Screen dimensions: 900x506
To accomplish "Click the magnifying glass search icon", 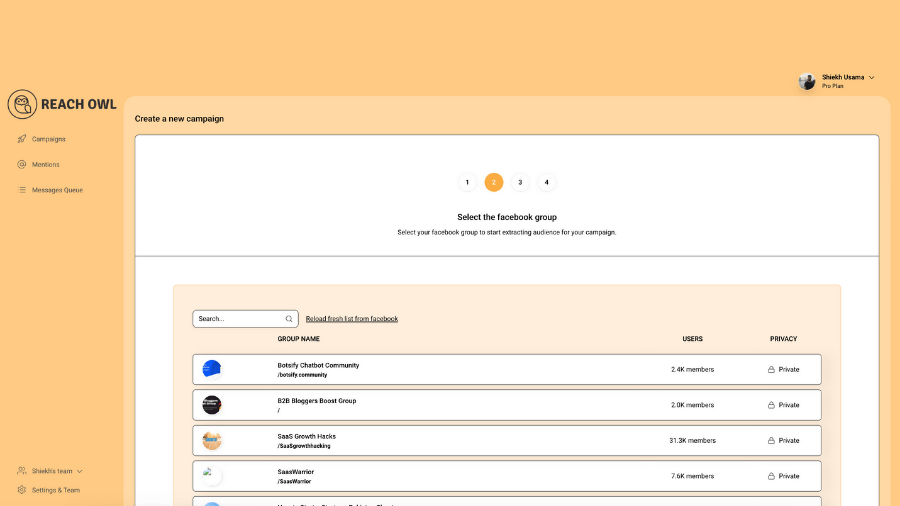I will point(289,319).
